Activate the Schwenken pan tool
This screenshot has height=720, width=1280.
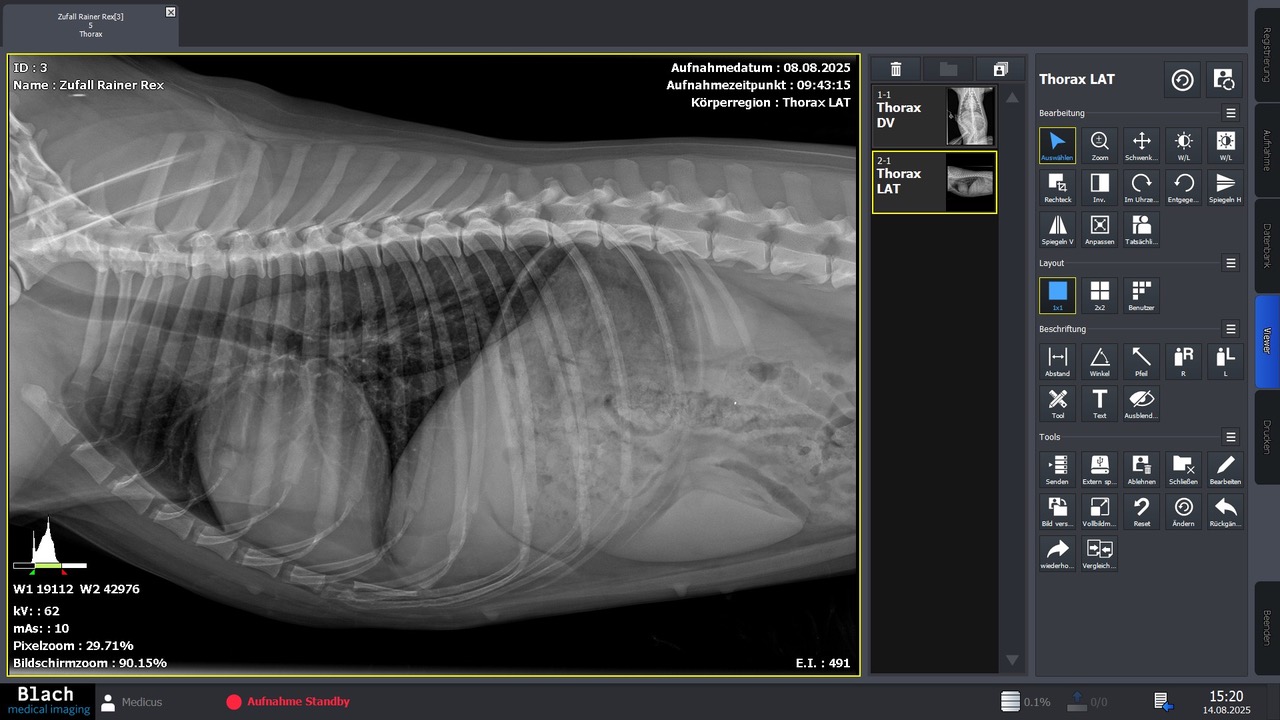tap(1141, 145)
